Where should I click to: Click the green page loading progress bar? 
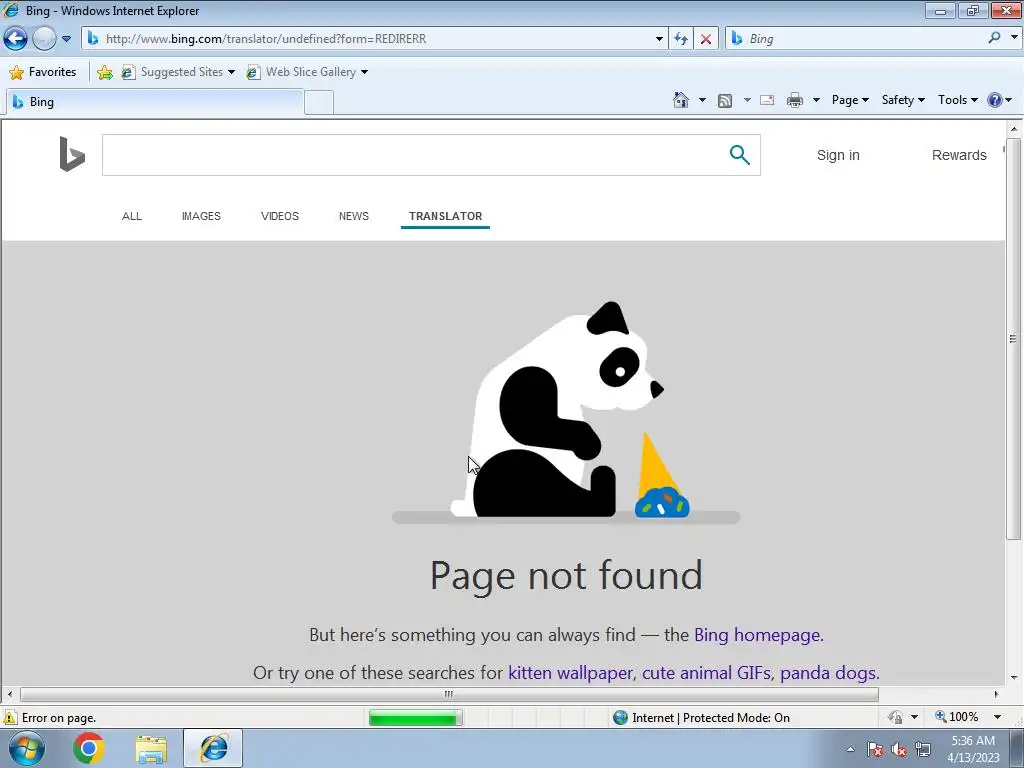click(x=415, y=718)
